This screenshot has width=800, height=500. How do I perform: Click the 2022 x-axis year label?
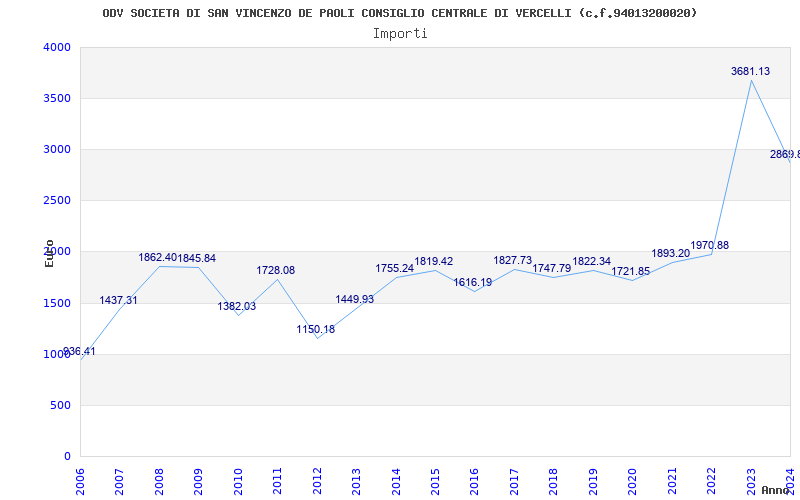[x=712, y=482]
